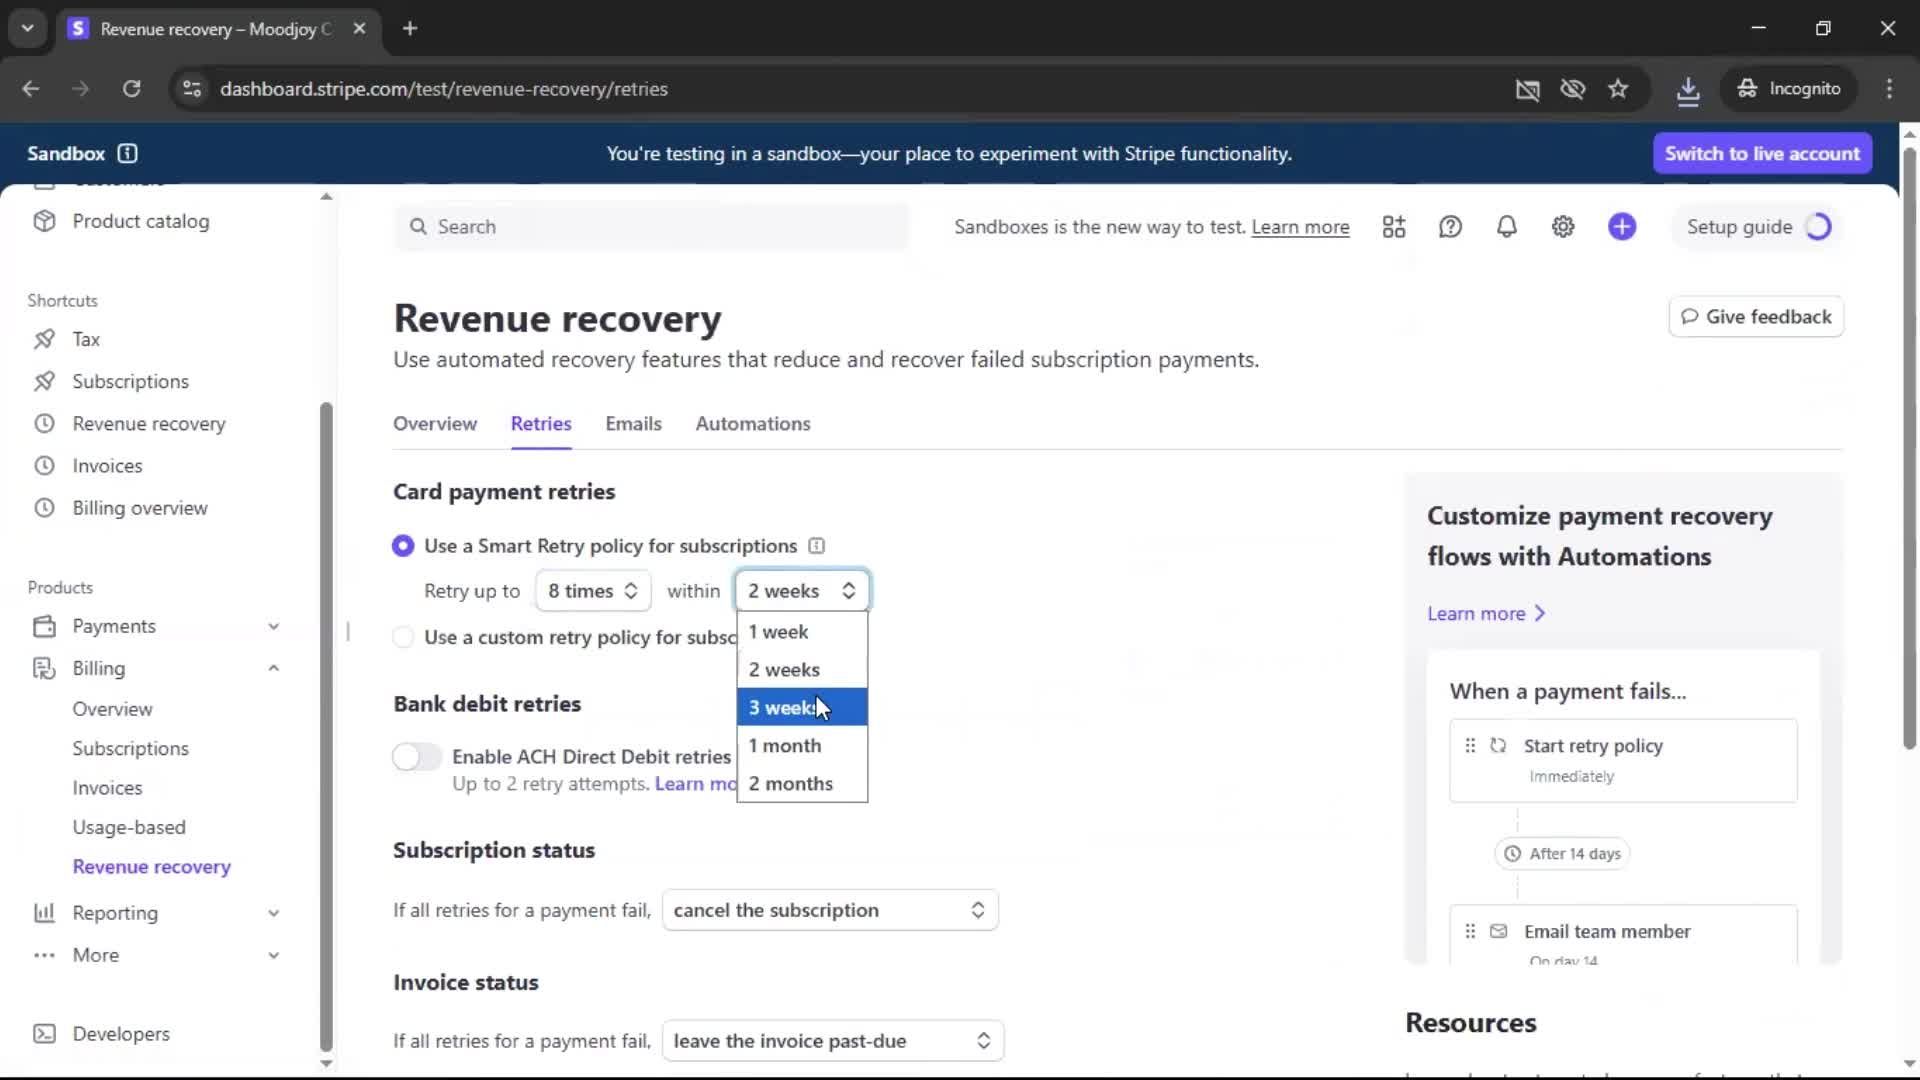
Task: Click the Give feedback button
Action: click(x=1756, y=317)
